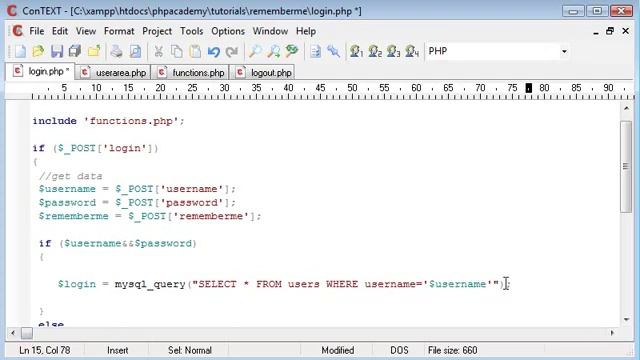Image resolution: width=640 pixels, height=360 pixels.
Task: Open Find with the magnifier icon
Action: click(x=255, y=51)
